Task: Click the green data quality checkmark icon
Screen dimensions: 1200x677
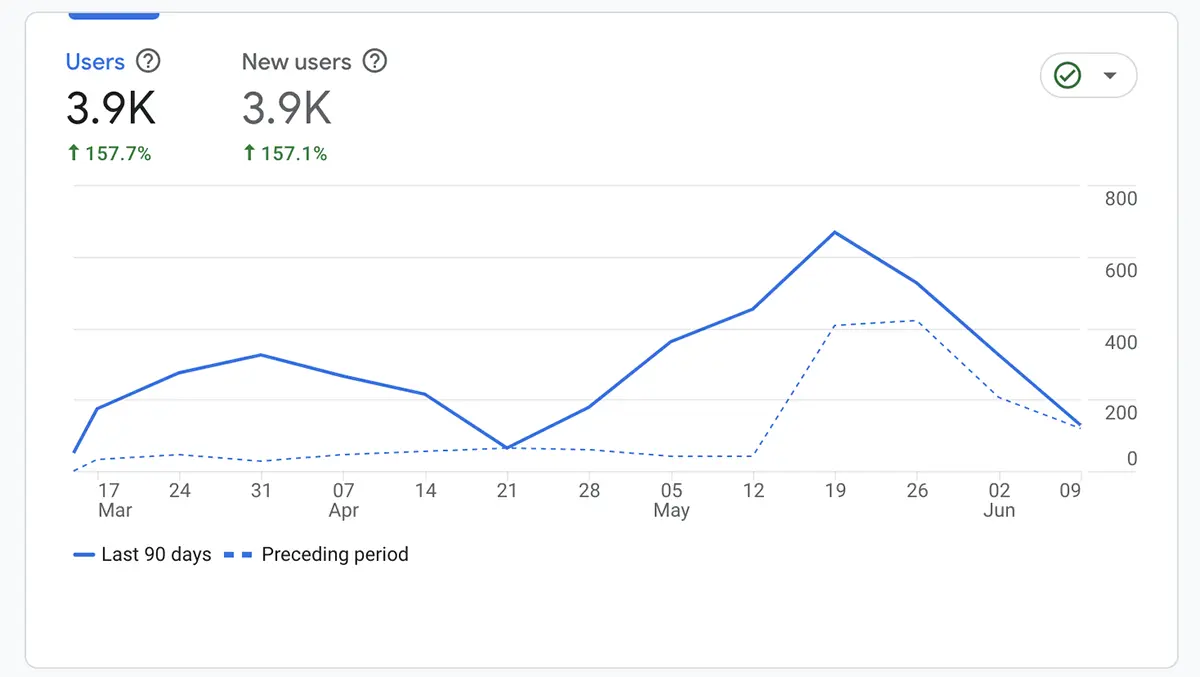Action: [1069, 75]
